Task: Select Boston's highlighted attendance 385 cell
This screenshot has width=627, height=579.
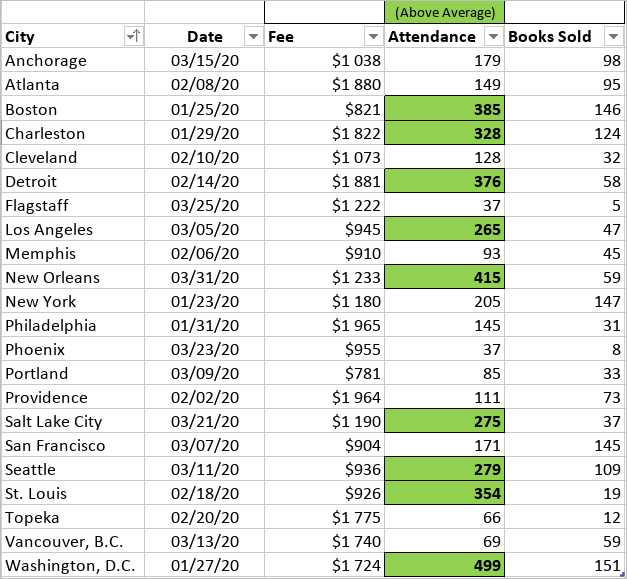Action: tap(444, 109)
